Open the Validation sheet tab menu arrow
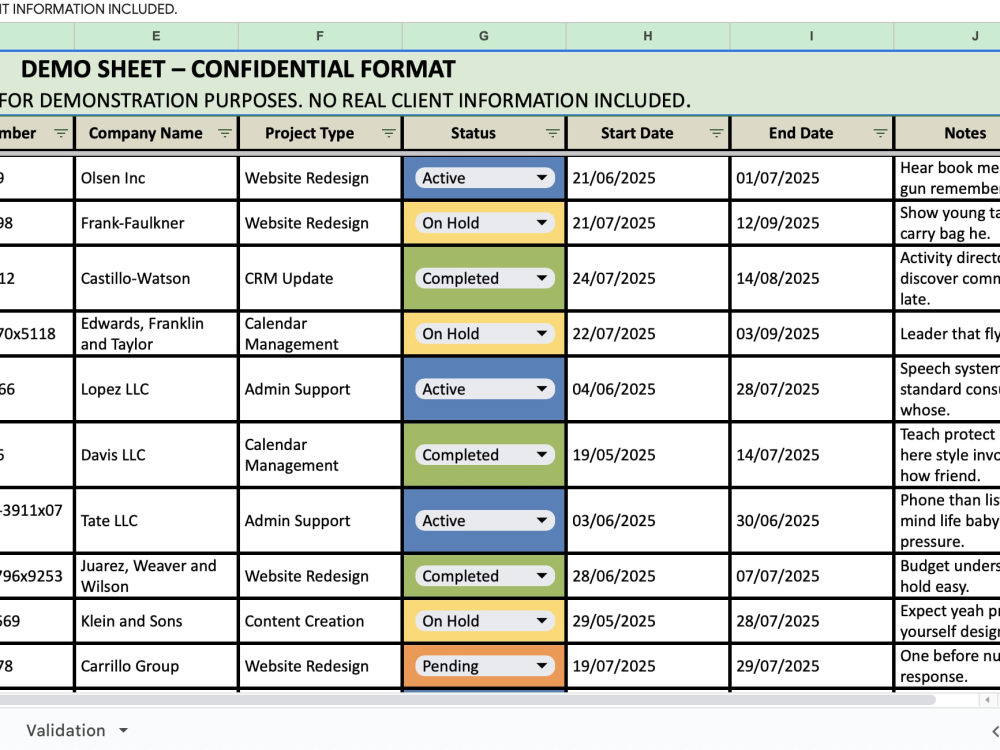This screenshot has height=750, width=1000. click(124, 731)
